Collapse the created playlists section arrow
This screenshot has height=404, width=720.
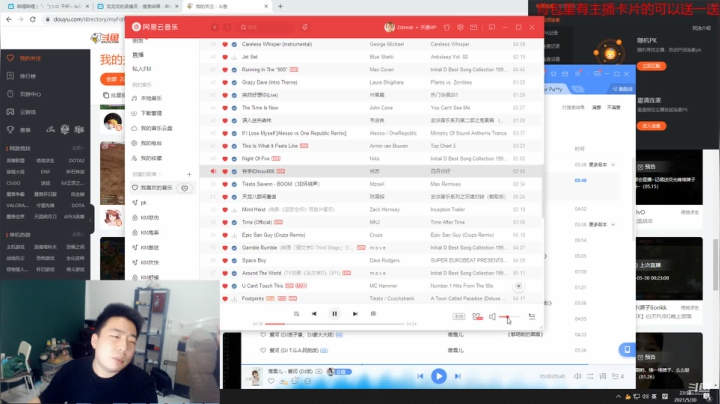tap(160, 174)
